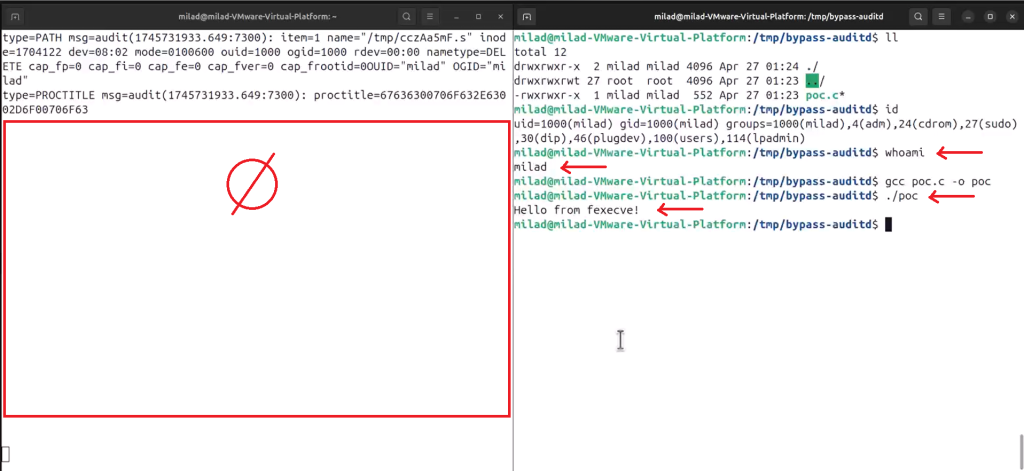Screen dimensions: 1024x471
Task: Click 'Hello from fexecve!' output line
Action: [577, 210]
